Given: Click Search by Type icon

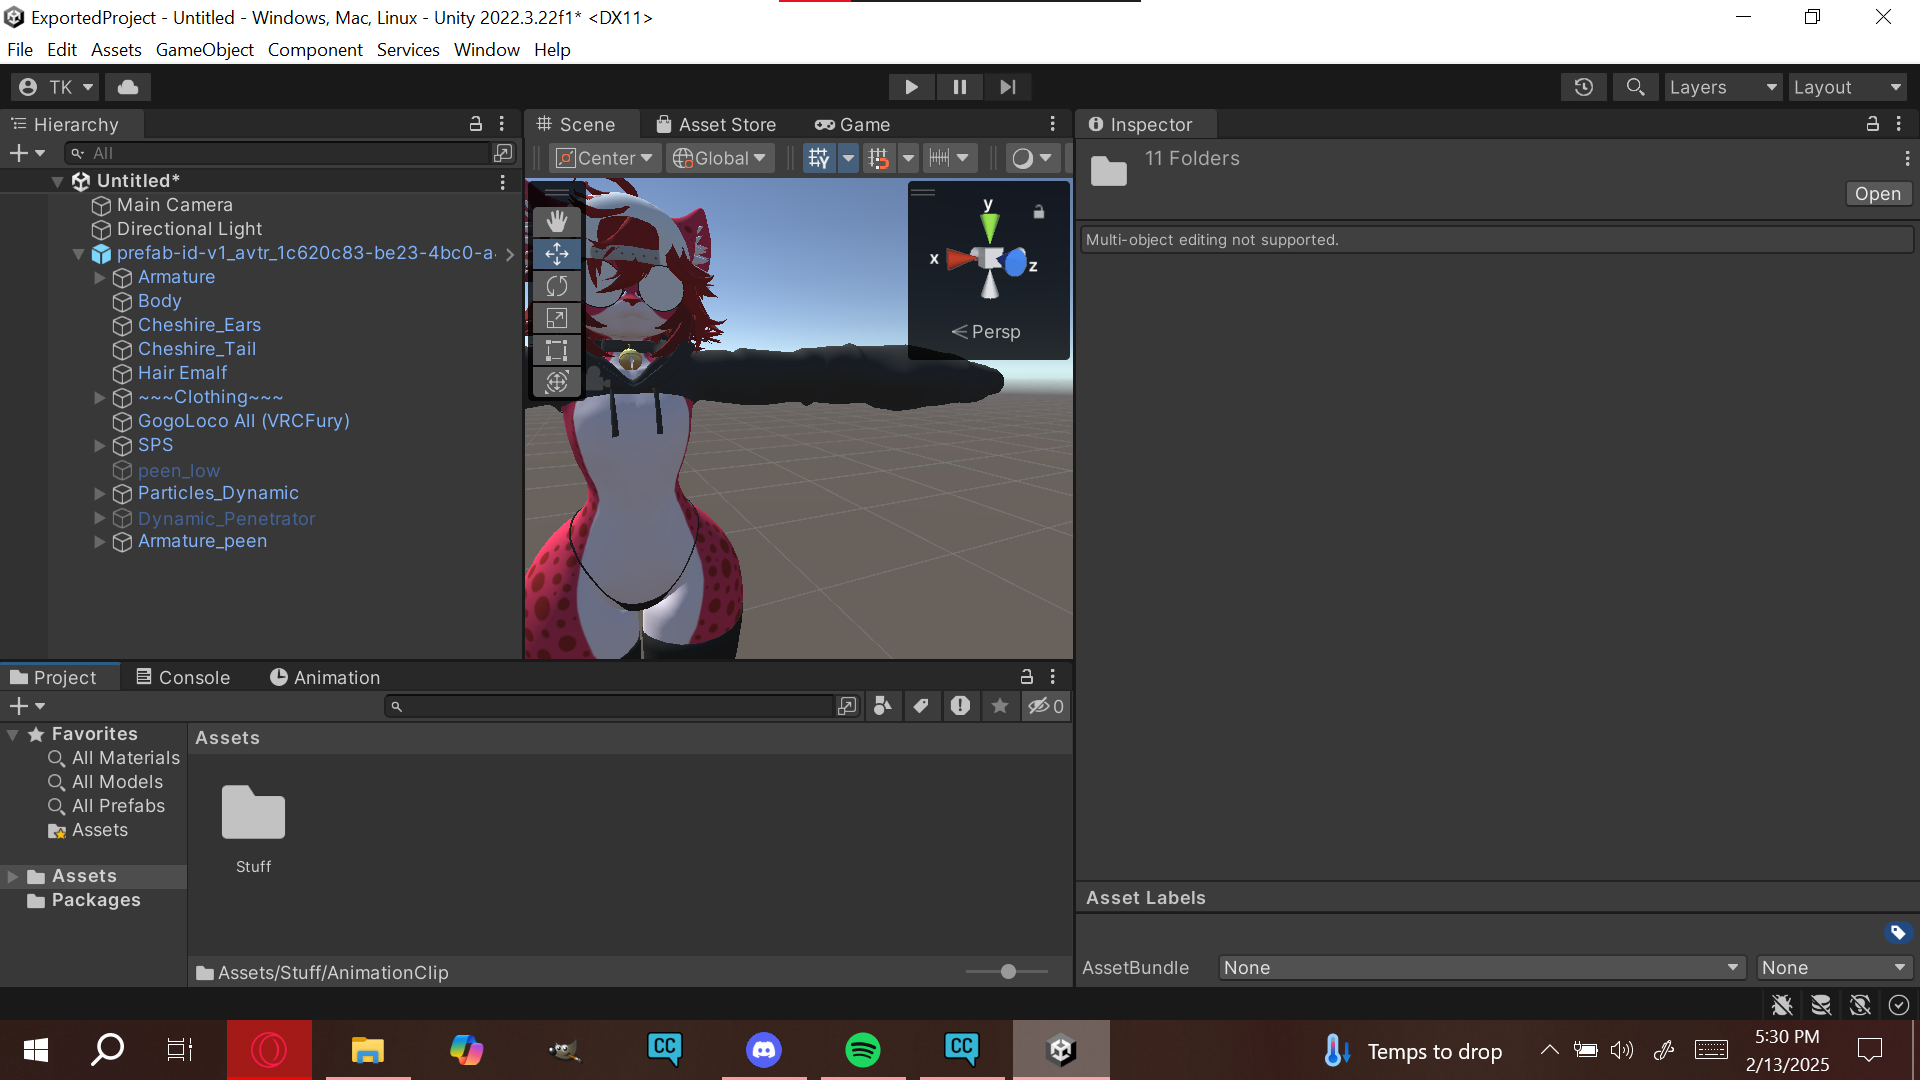Looking at the screenshot, I should click(x=882, y=706).
